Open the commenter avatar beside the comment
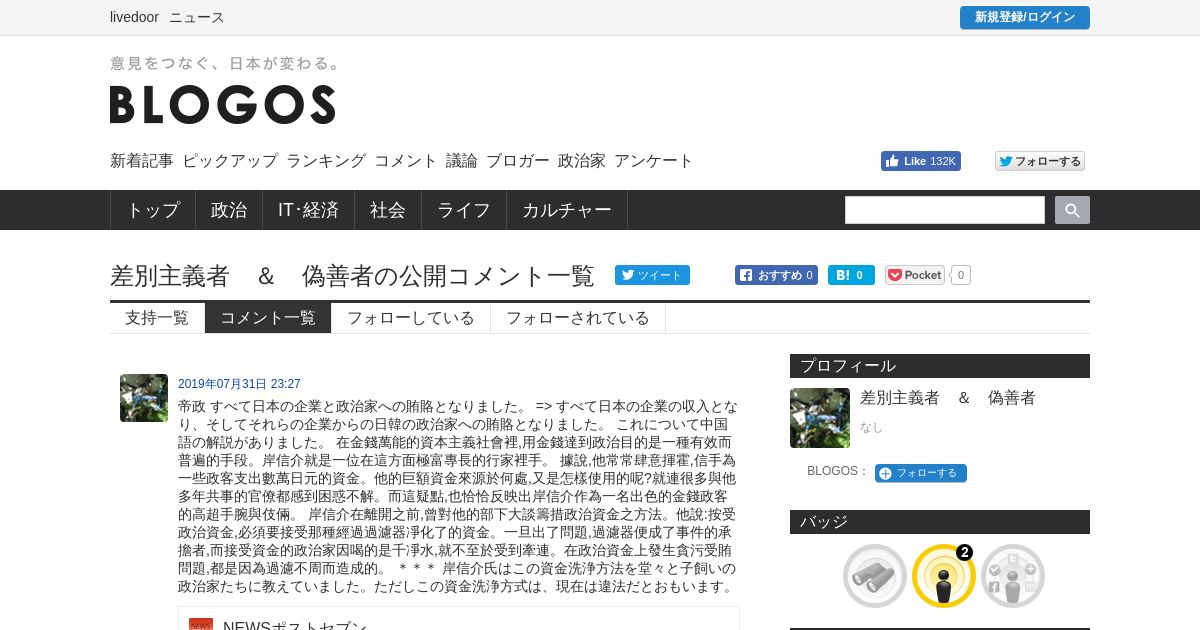Viewport: 1200px width, 630px height. (144, 398)
